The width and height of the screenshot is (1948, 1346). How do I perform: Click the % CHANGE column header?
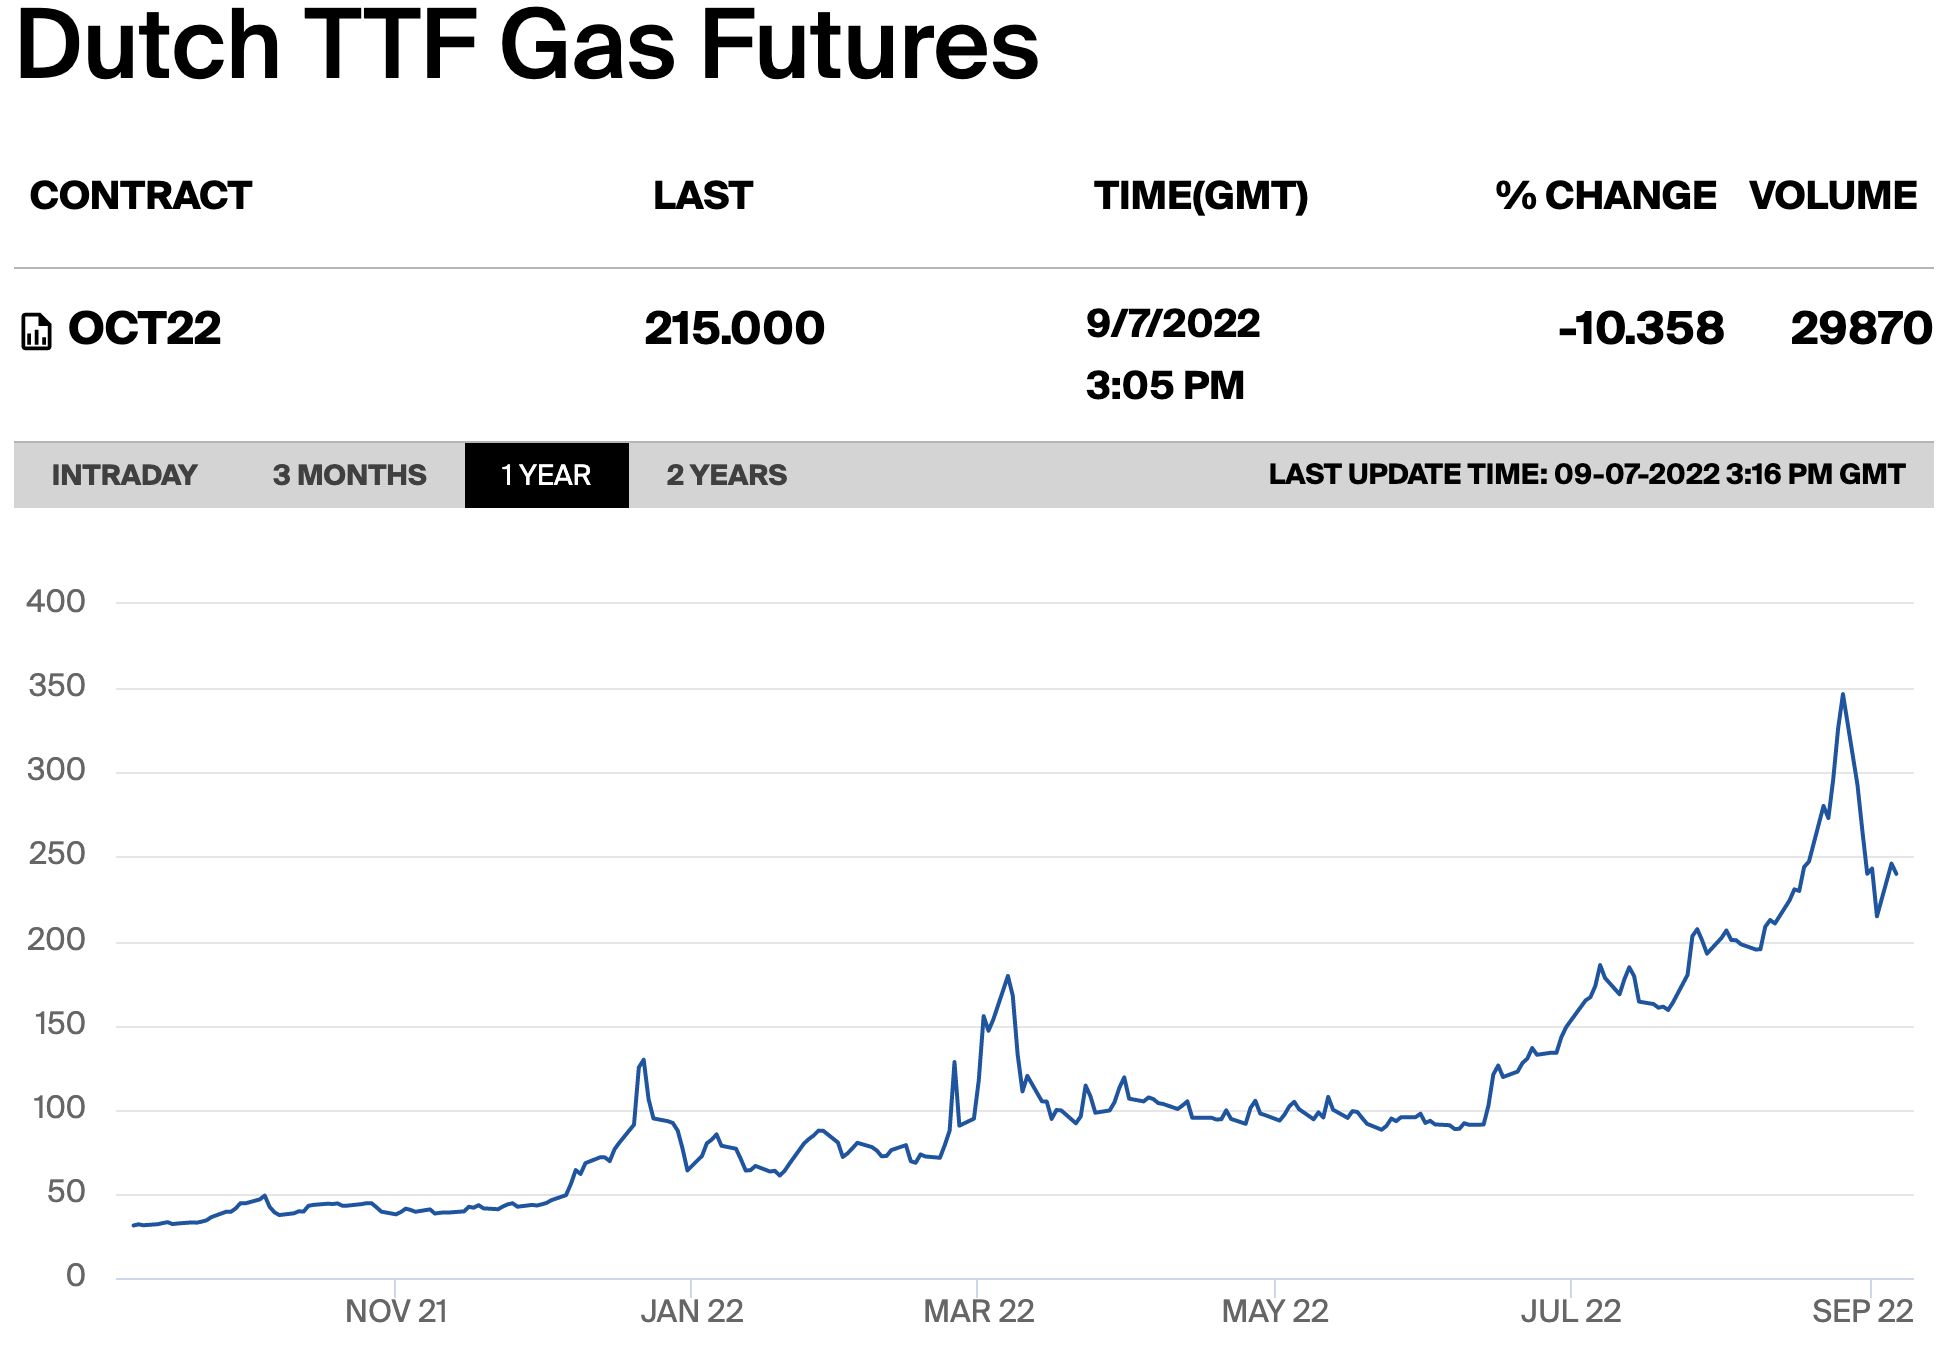[1605, 196]
